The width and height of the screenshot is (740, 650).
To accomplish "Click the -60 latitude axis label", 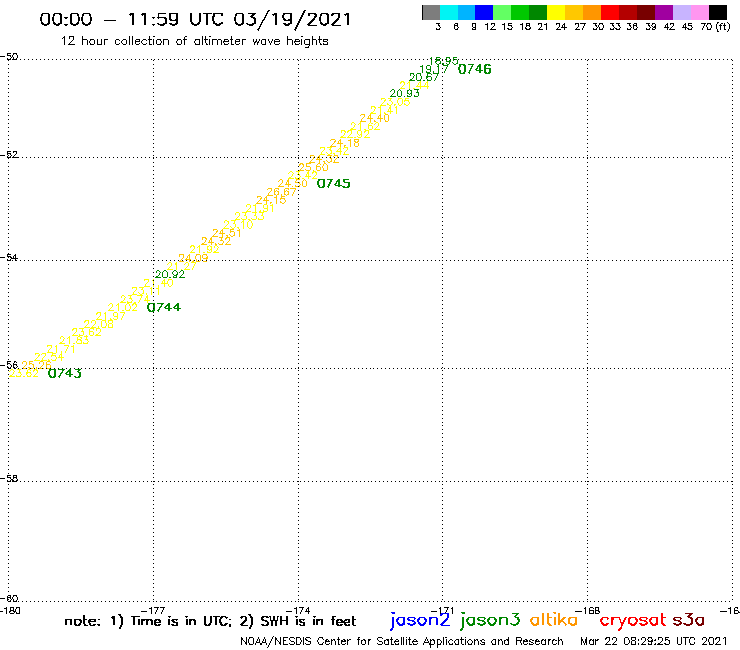I will 9,599.
